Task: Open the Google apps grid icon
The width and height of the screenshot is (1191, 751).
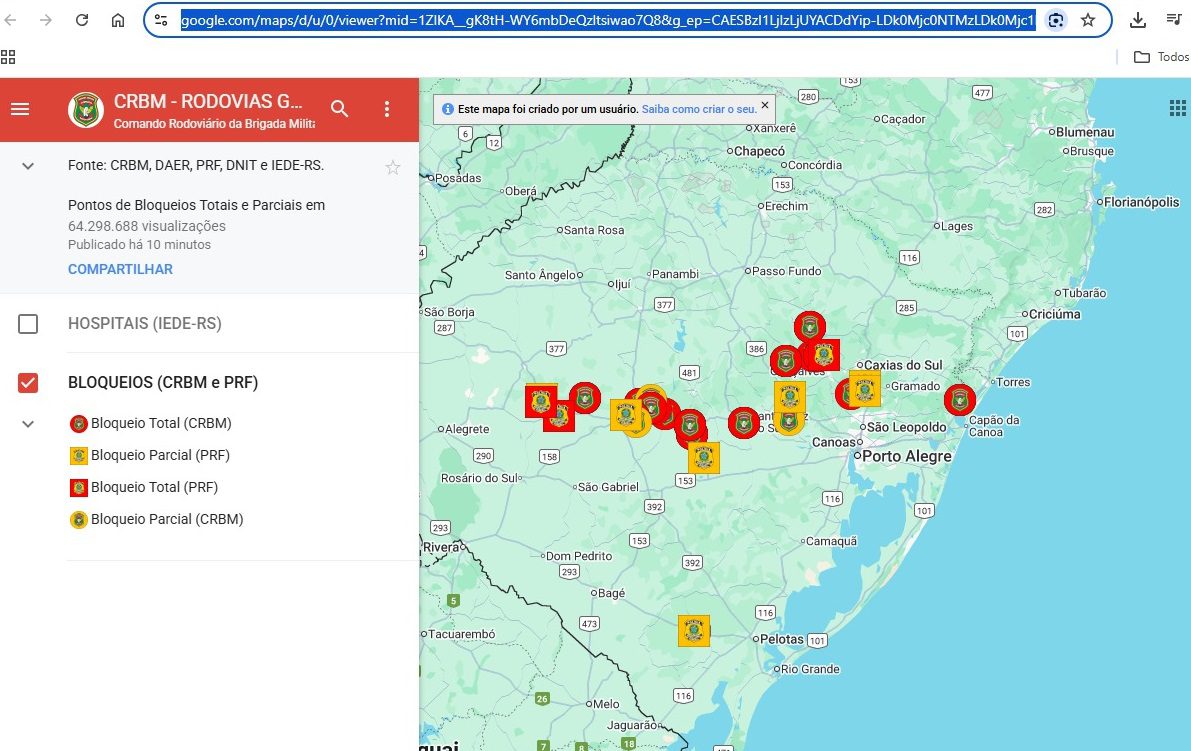Action: 1177,108
